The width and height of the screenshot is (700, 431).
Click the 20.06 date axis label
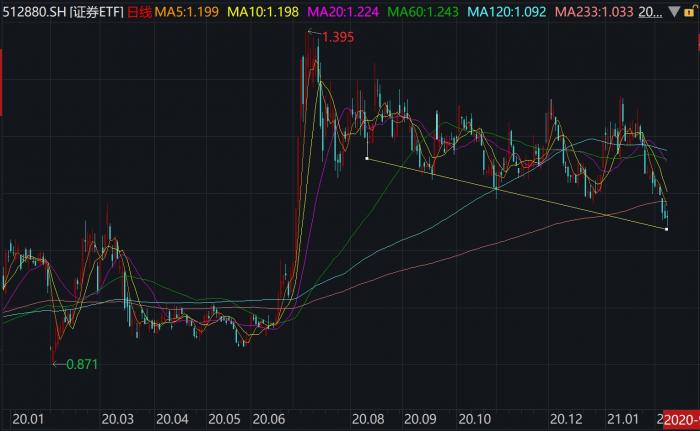tap(269, 419)
